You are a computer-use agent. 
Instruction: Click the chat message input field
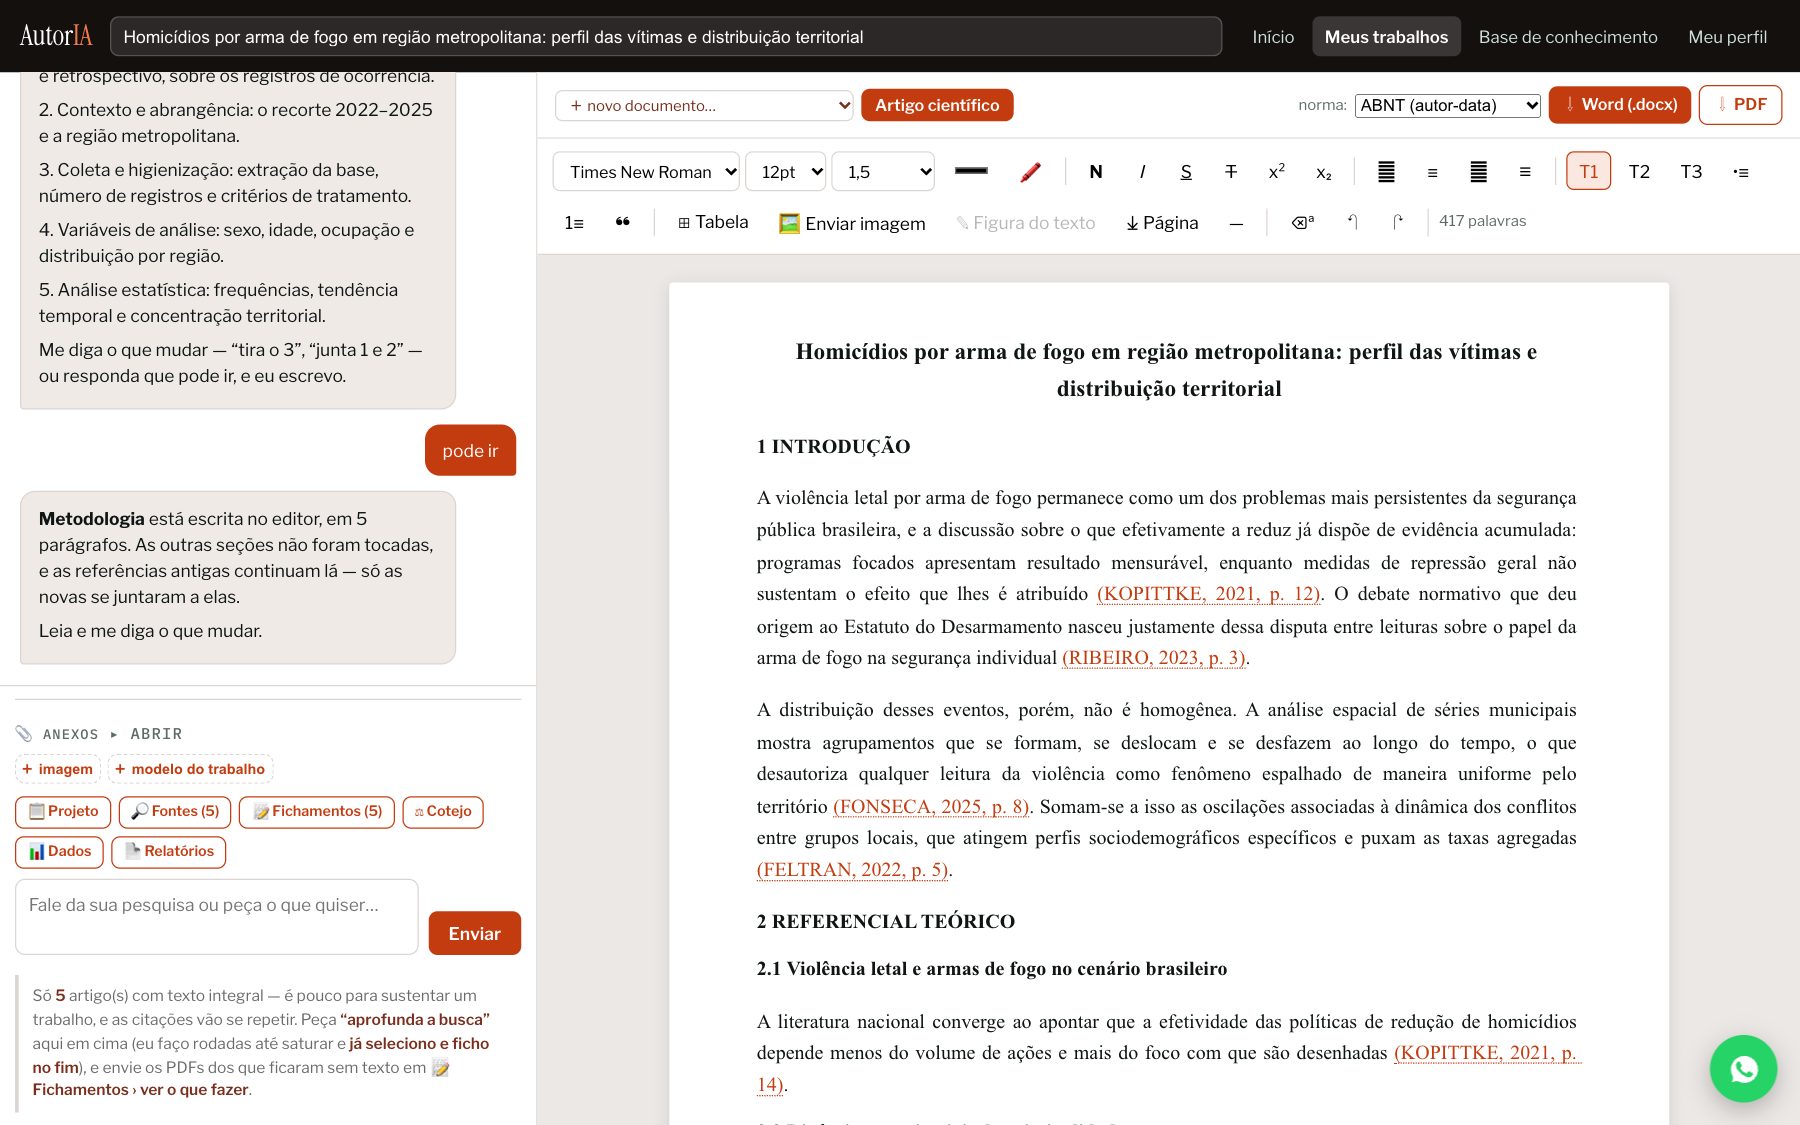point(217,917)
